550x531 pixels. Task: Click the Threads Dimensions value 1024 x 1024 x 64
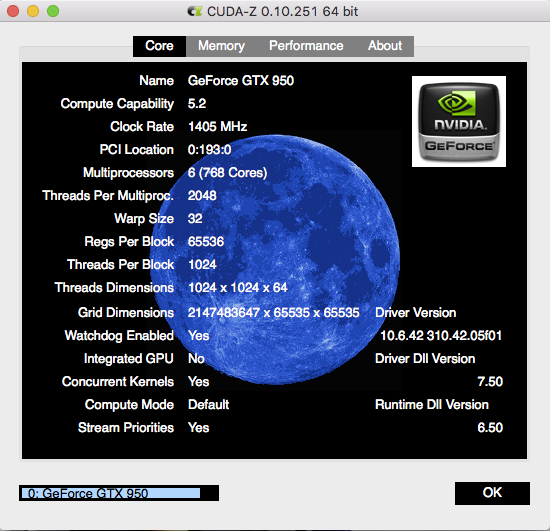click(238, 288)
